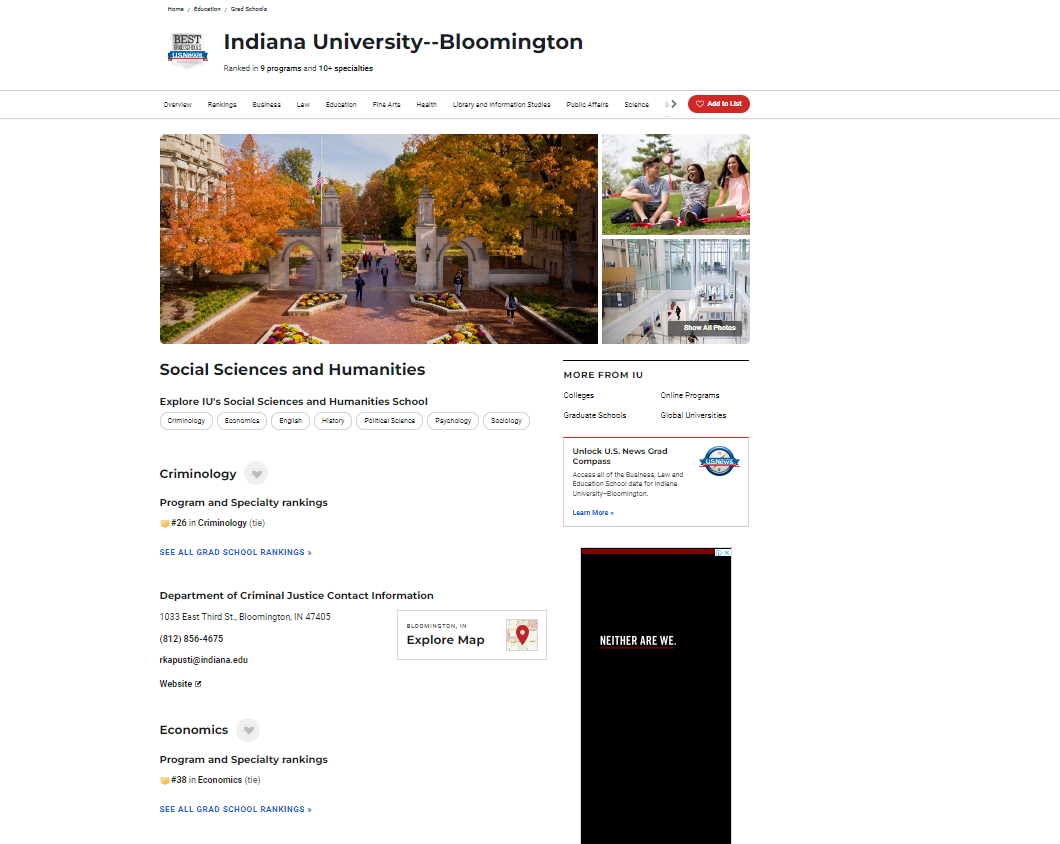1060x844 pixels.
Task: Close the advertisement via AdChoices X
Action: tap(727, 553)
